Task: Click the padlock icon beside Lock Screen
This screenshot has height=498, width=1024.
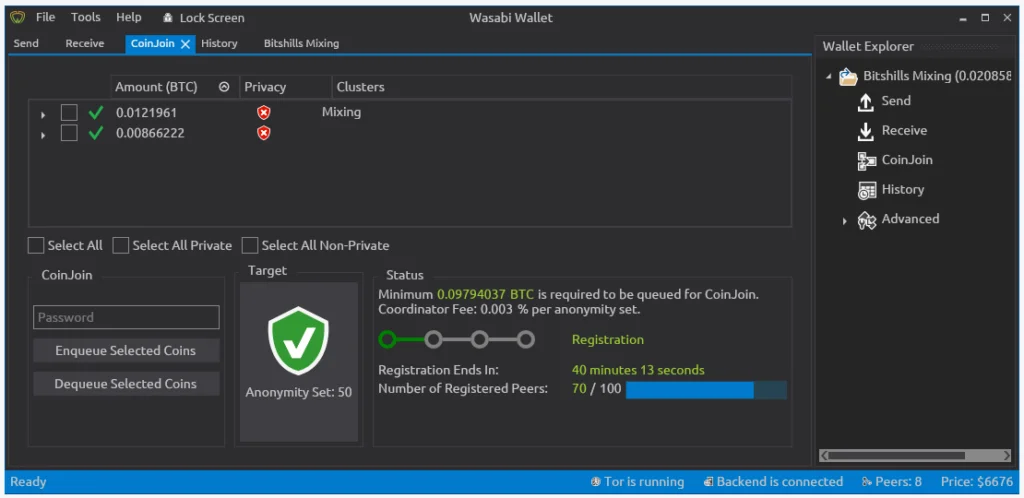Action: tap(168, 18)
